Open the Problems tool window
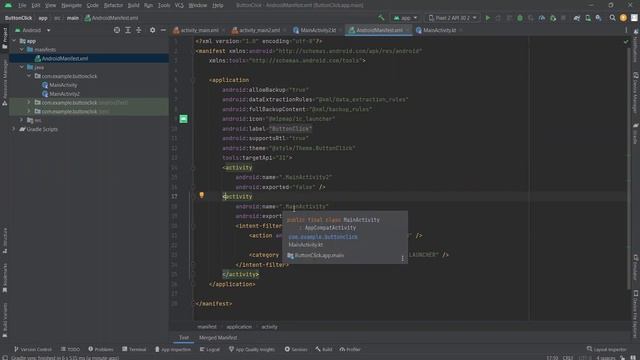Viewport: 640px width, 360px height. tap(101, 349)
